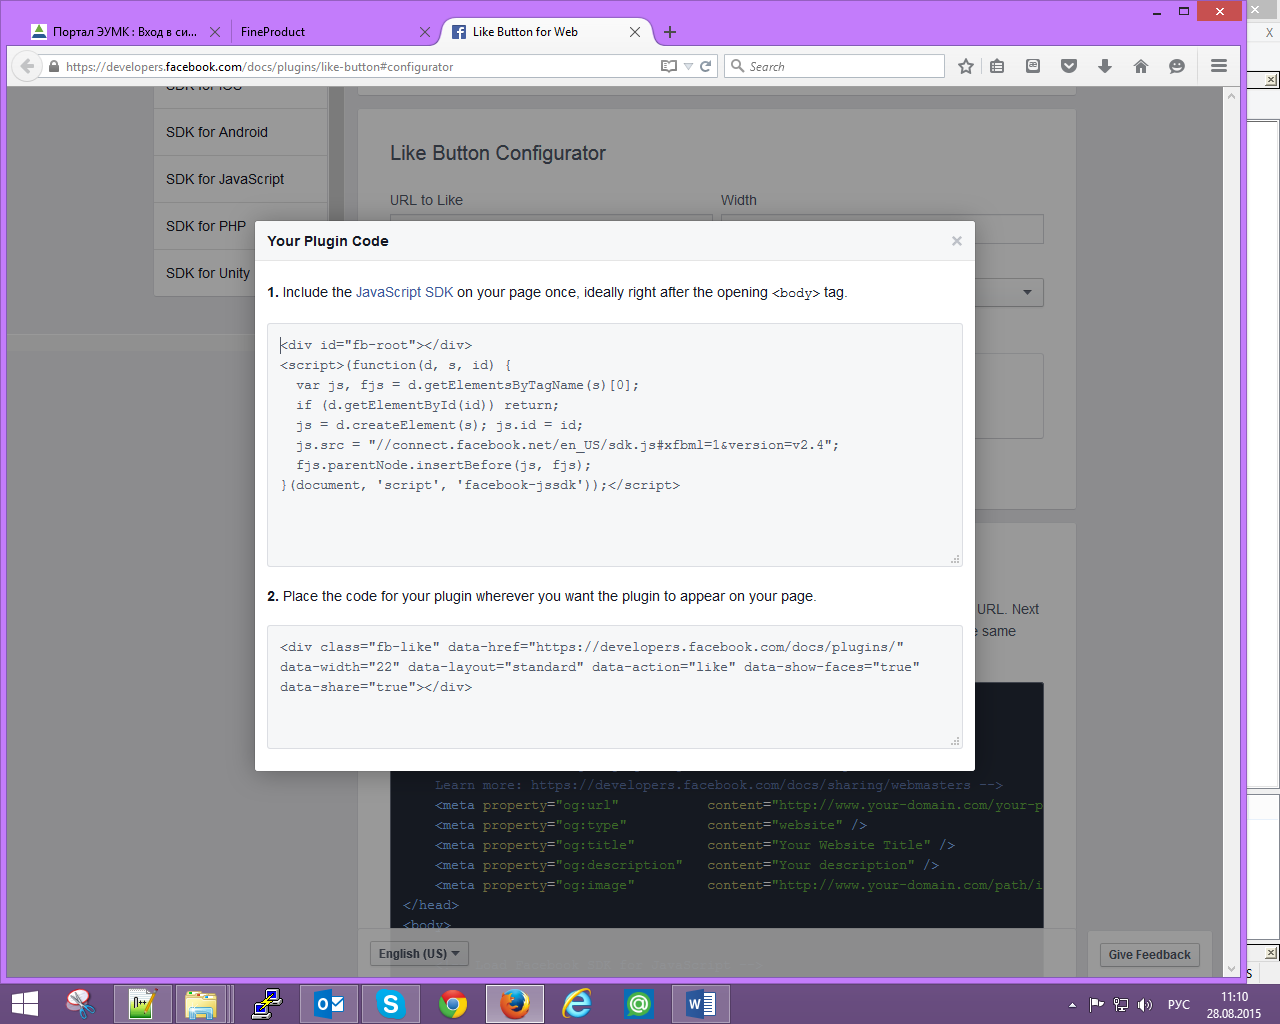Open the Notepad++ taskbar icon
Viewport: 1280px width, 1024px height.
click(x=141, y=1004)
